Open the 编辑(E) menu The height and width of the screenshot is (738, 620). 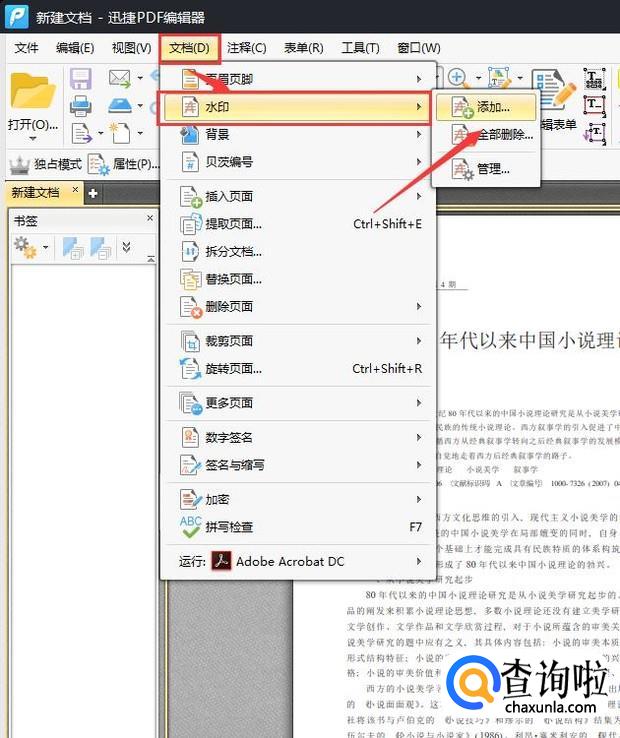click(x=74, y=48)
